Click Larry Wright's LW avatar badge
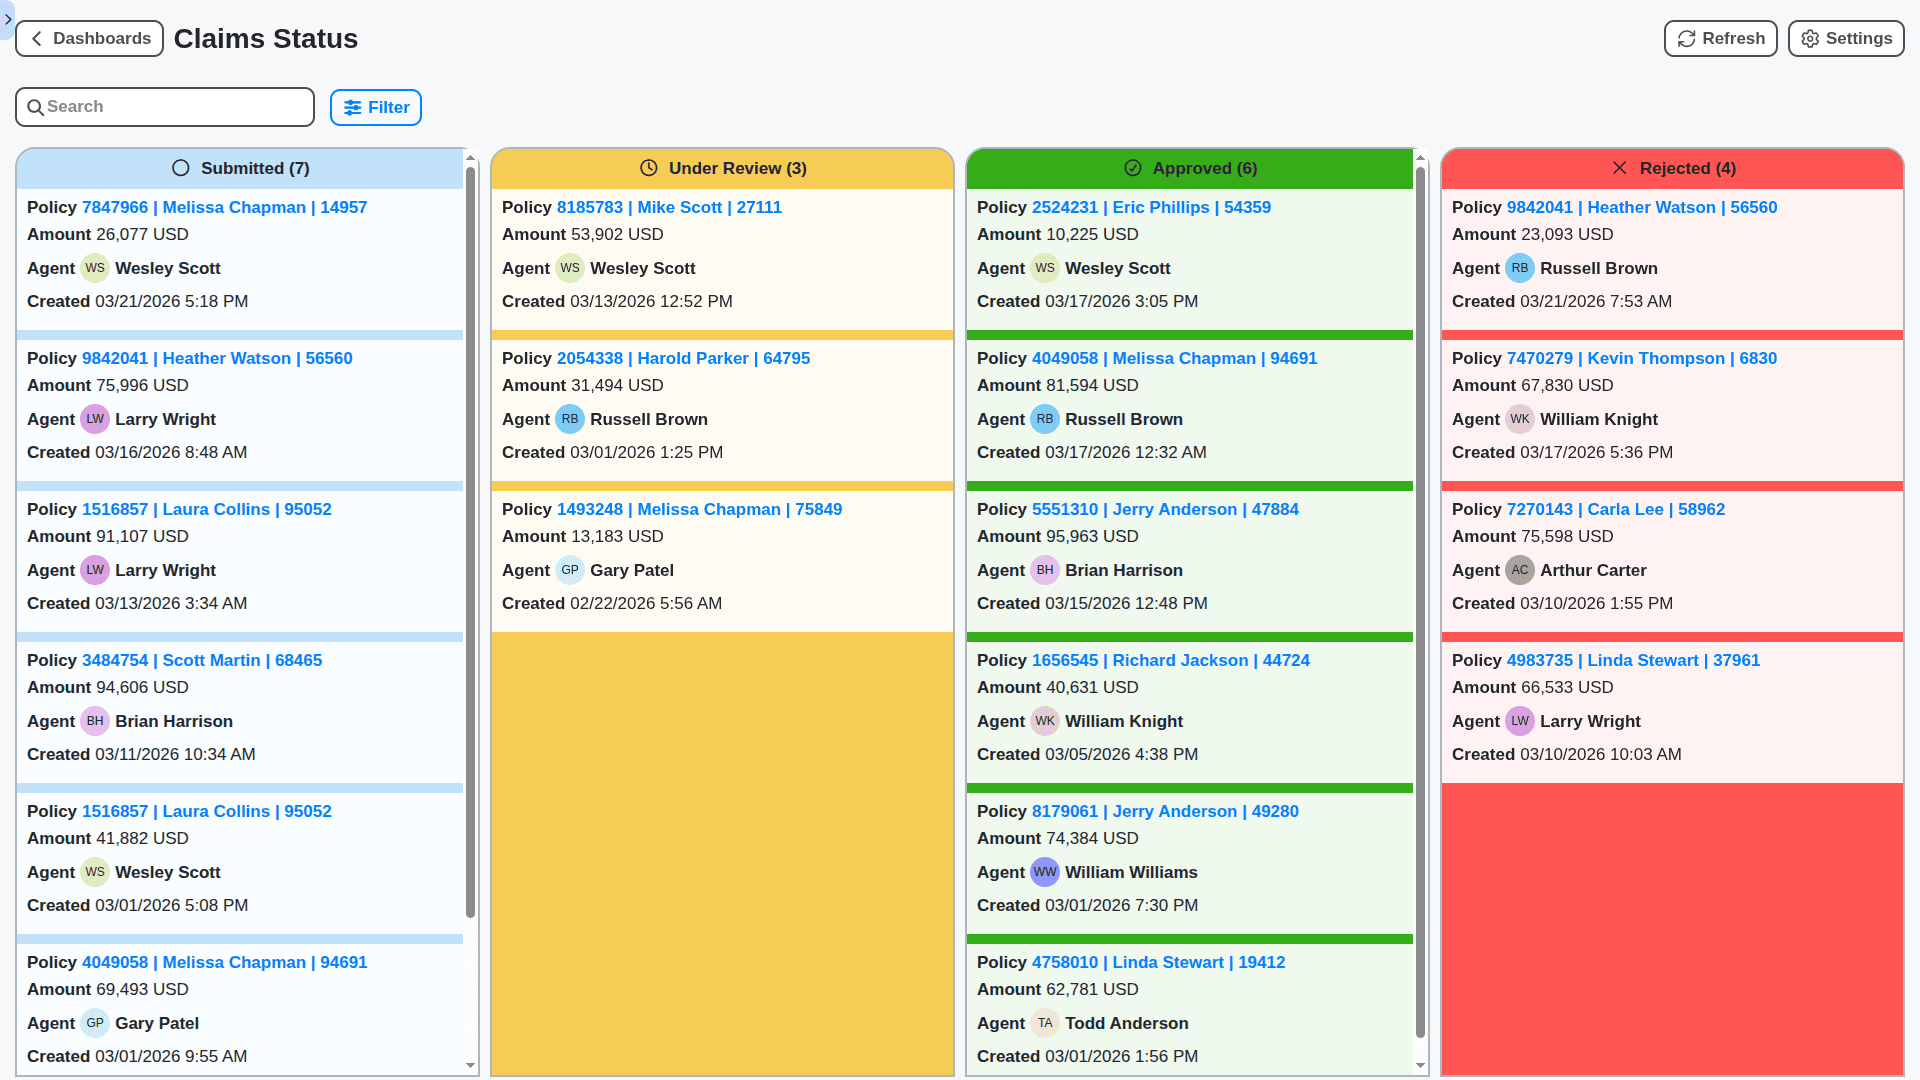The width and height of the screenshot is (1920, 1080). tap(95, 419)
